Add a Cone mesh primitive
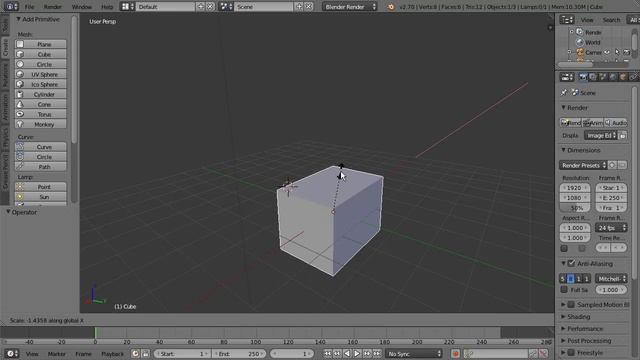640x360 pixels. pyautogui.click(x=40, y=104)
